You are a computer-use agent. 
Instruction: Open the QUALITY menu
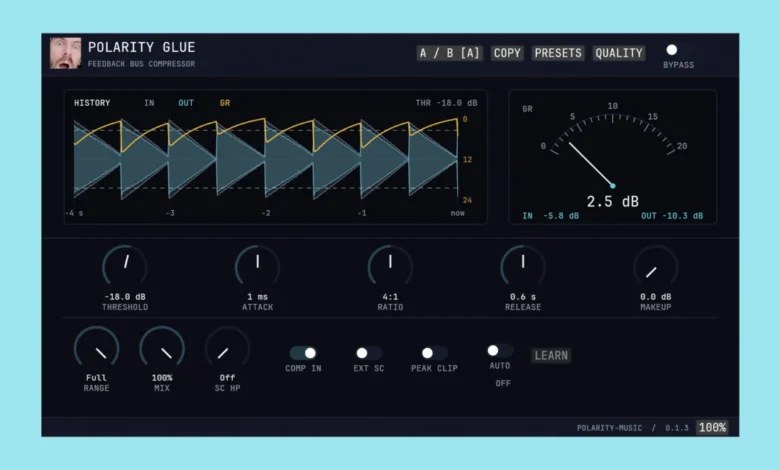point(619,53)
